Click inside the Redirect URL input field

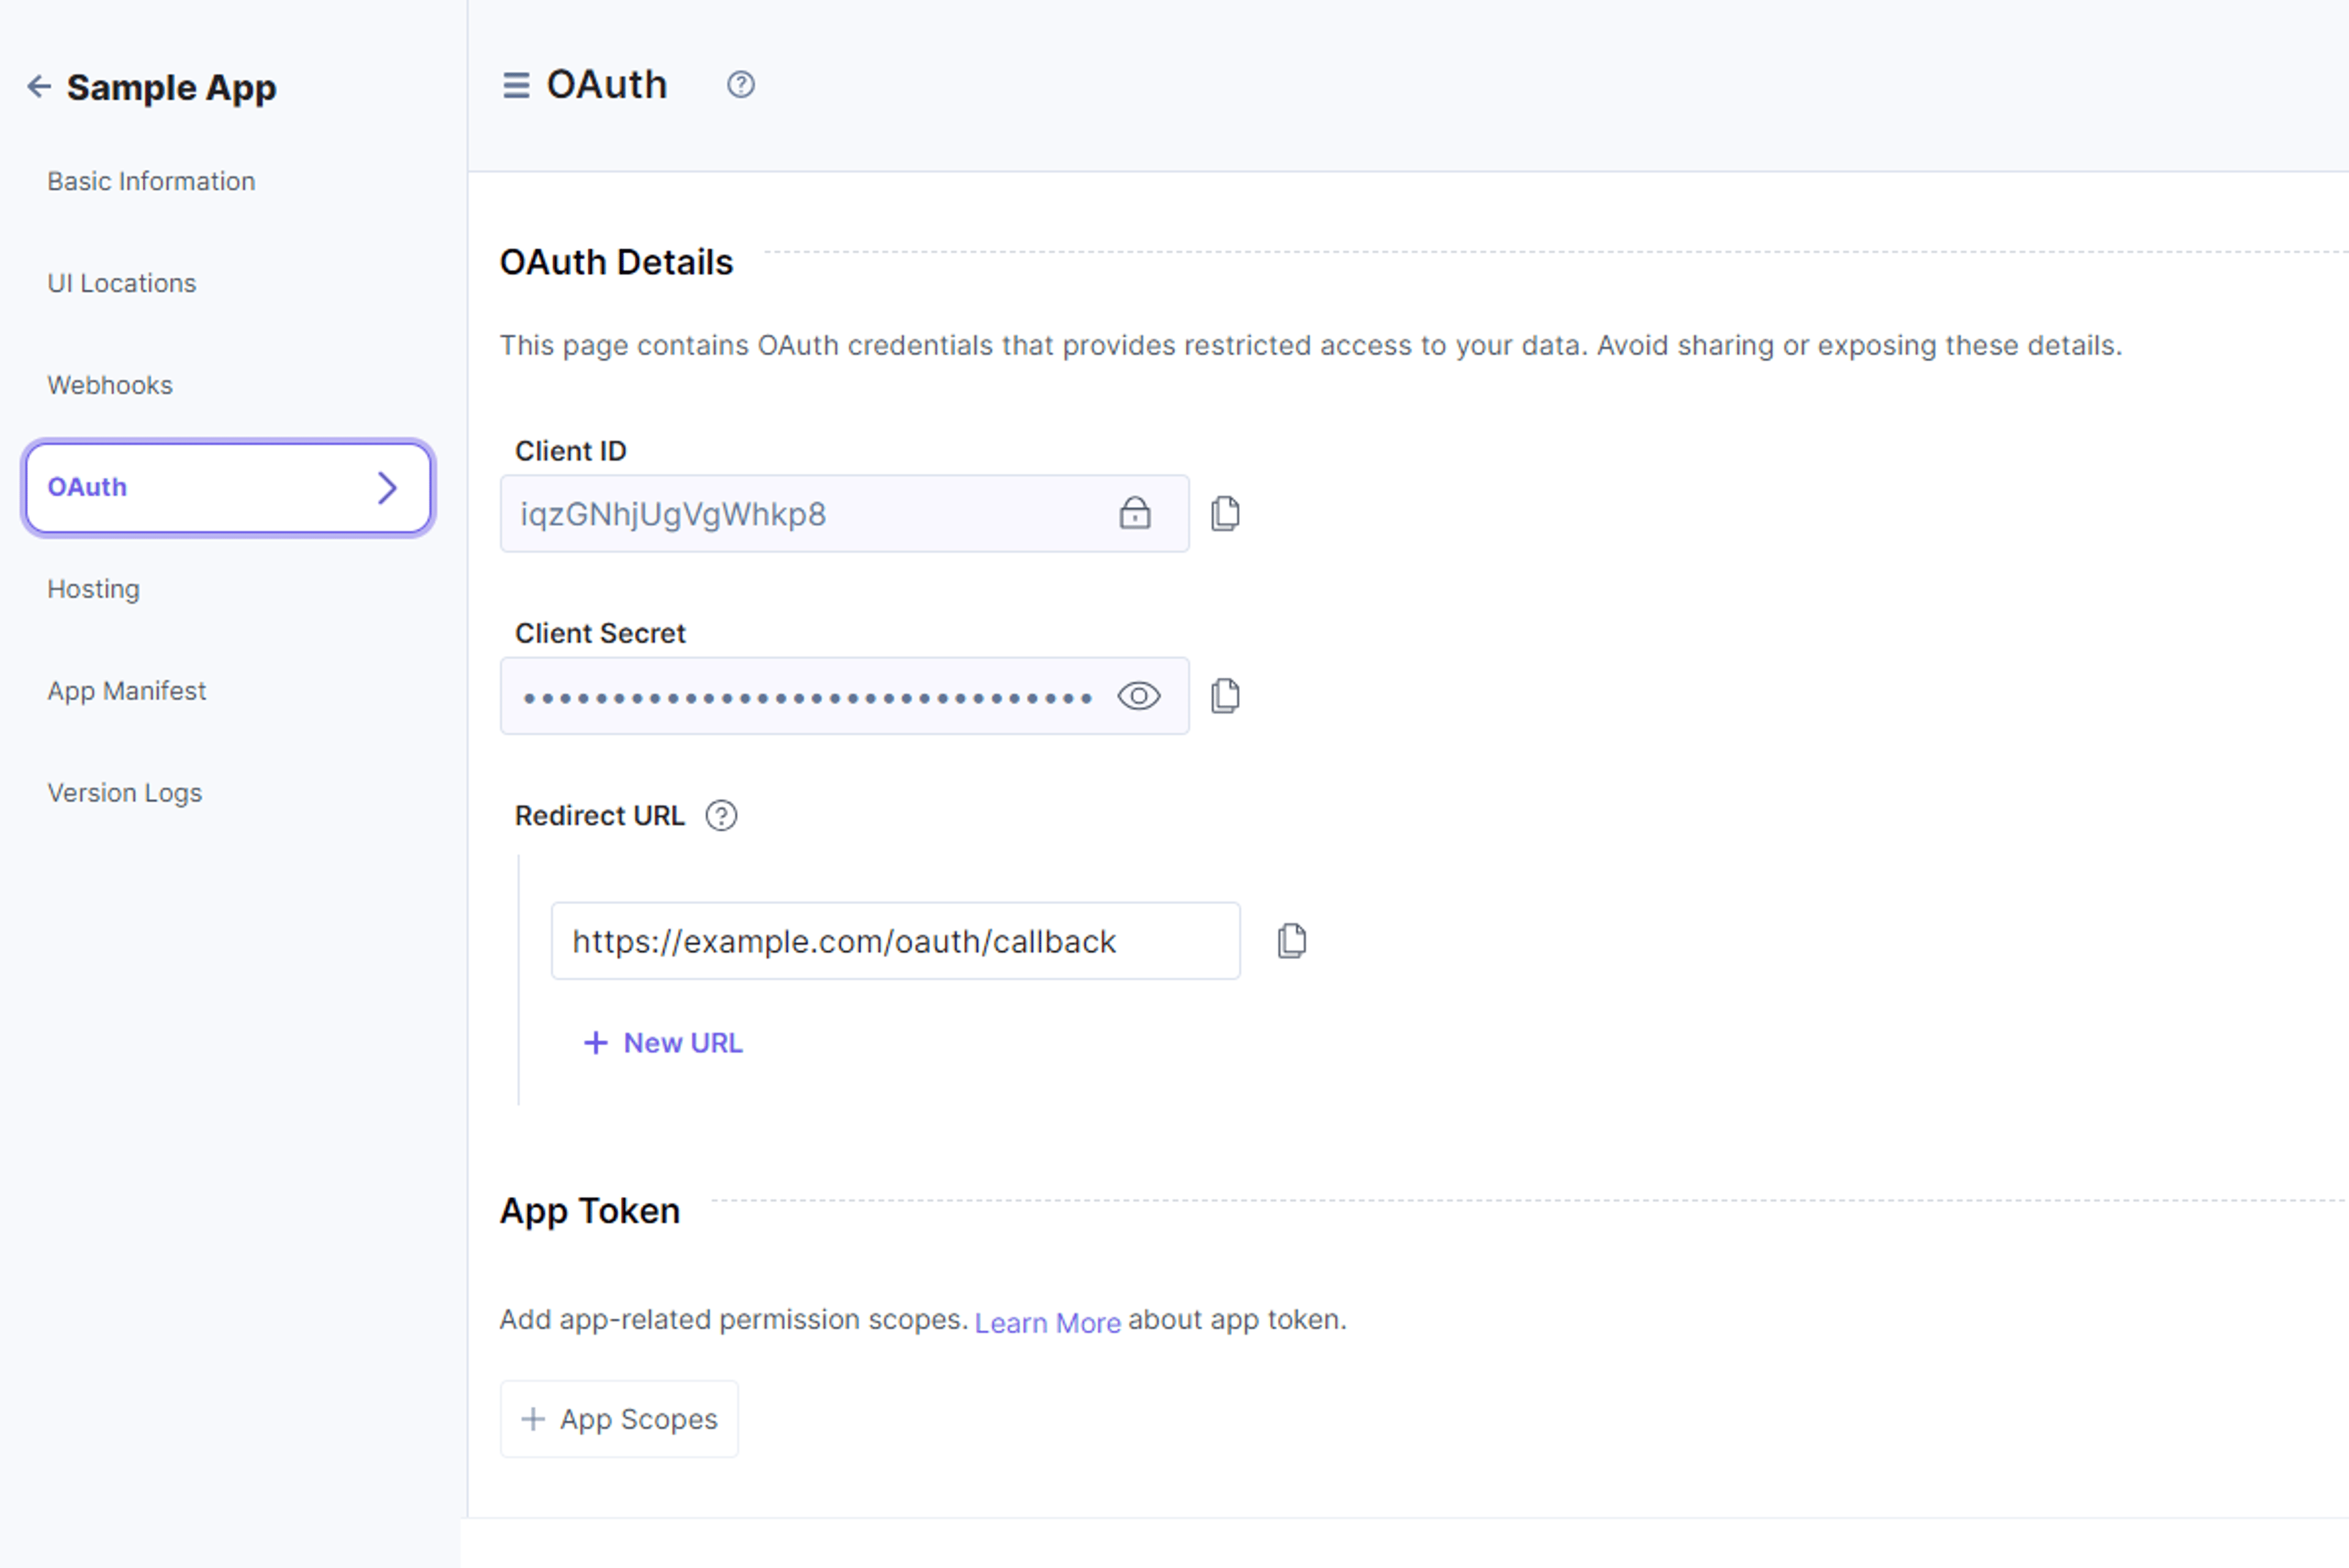point(895,941)
